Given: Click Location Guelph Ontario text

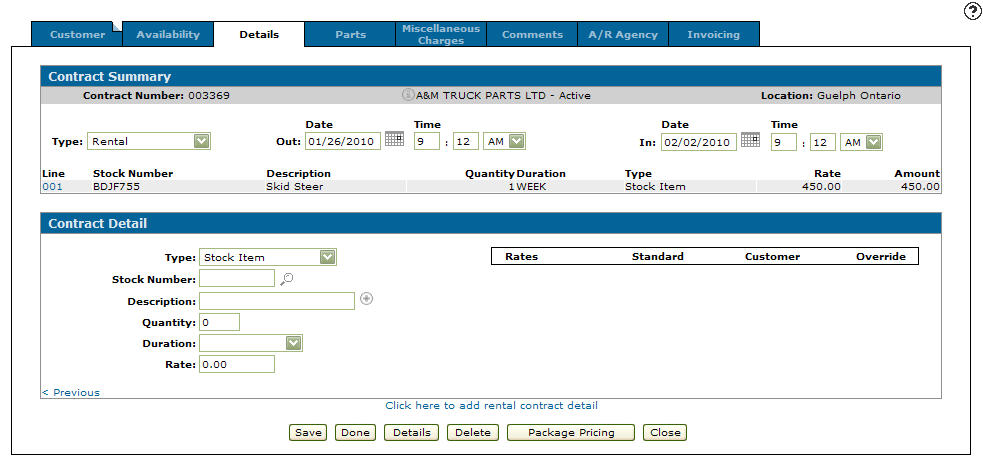Looking at the screenshot, I should tap(831, 96).
